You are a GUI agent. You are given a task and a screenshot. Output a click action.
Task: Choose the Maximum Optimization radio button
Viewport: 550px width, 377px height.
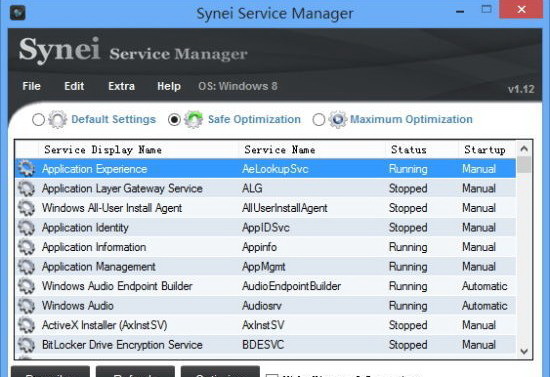click(318, 120)
